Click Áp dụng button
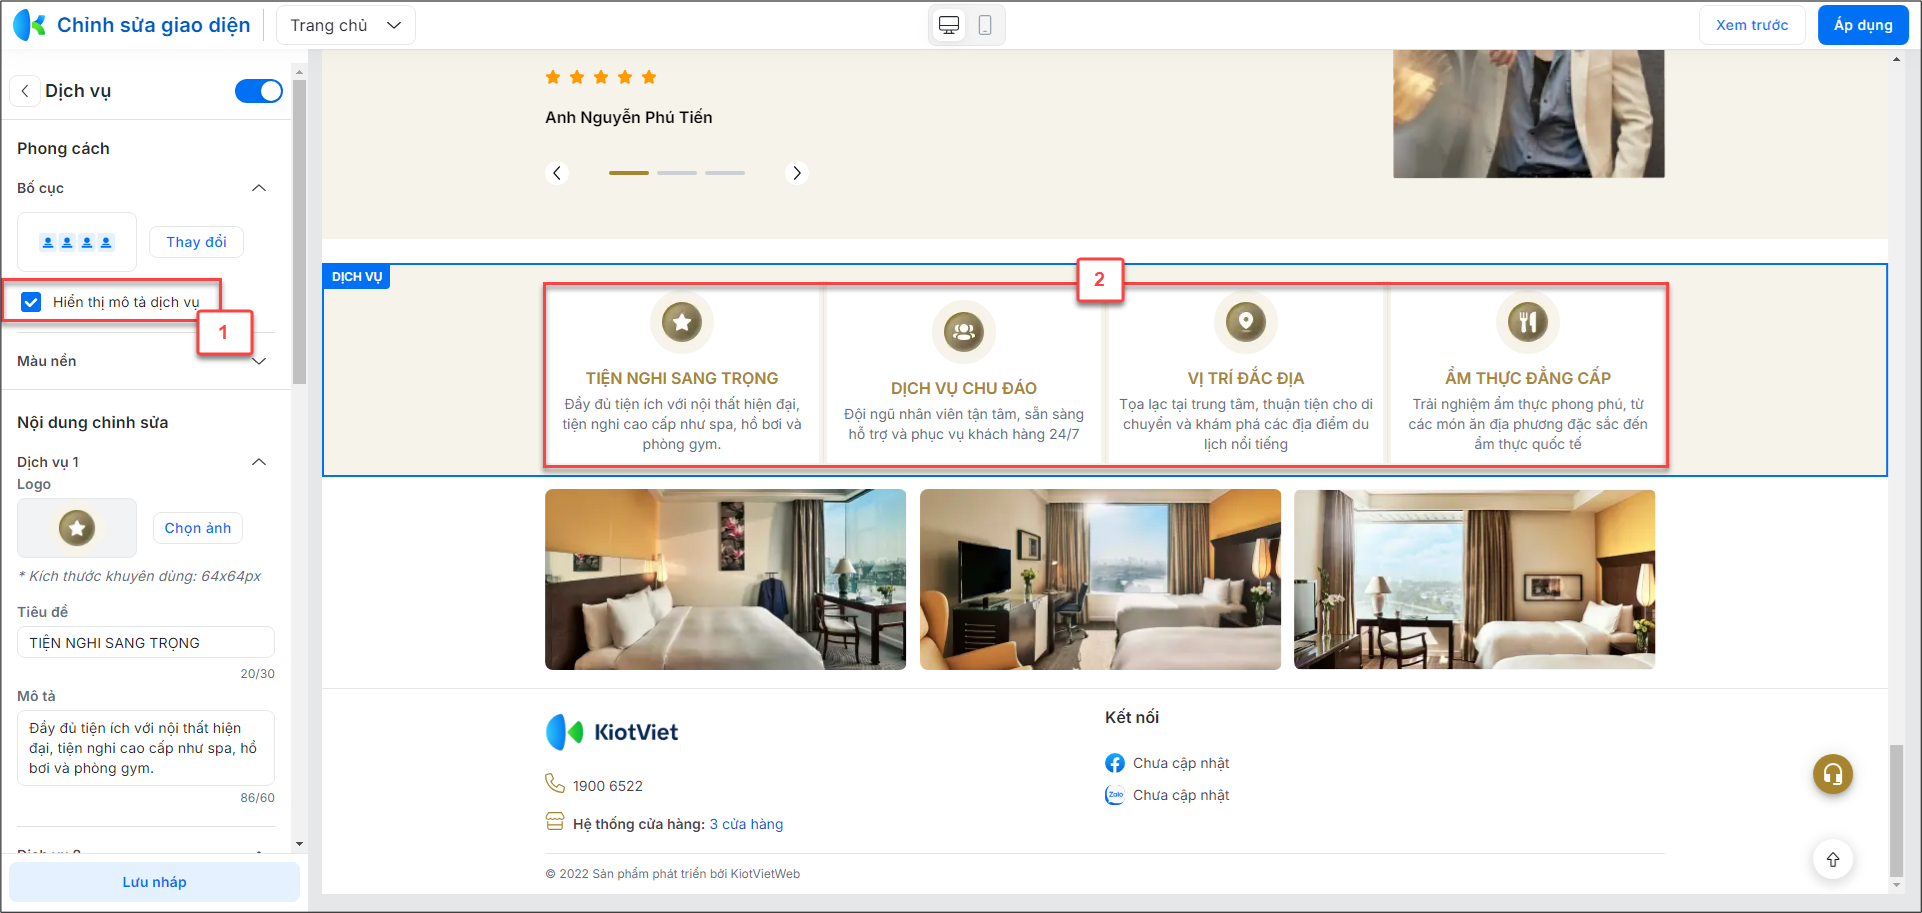The width and height of the screenshot is (1922, 913). [x=1863, y=25]
